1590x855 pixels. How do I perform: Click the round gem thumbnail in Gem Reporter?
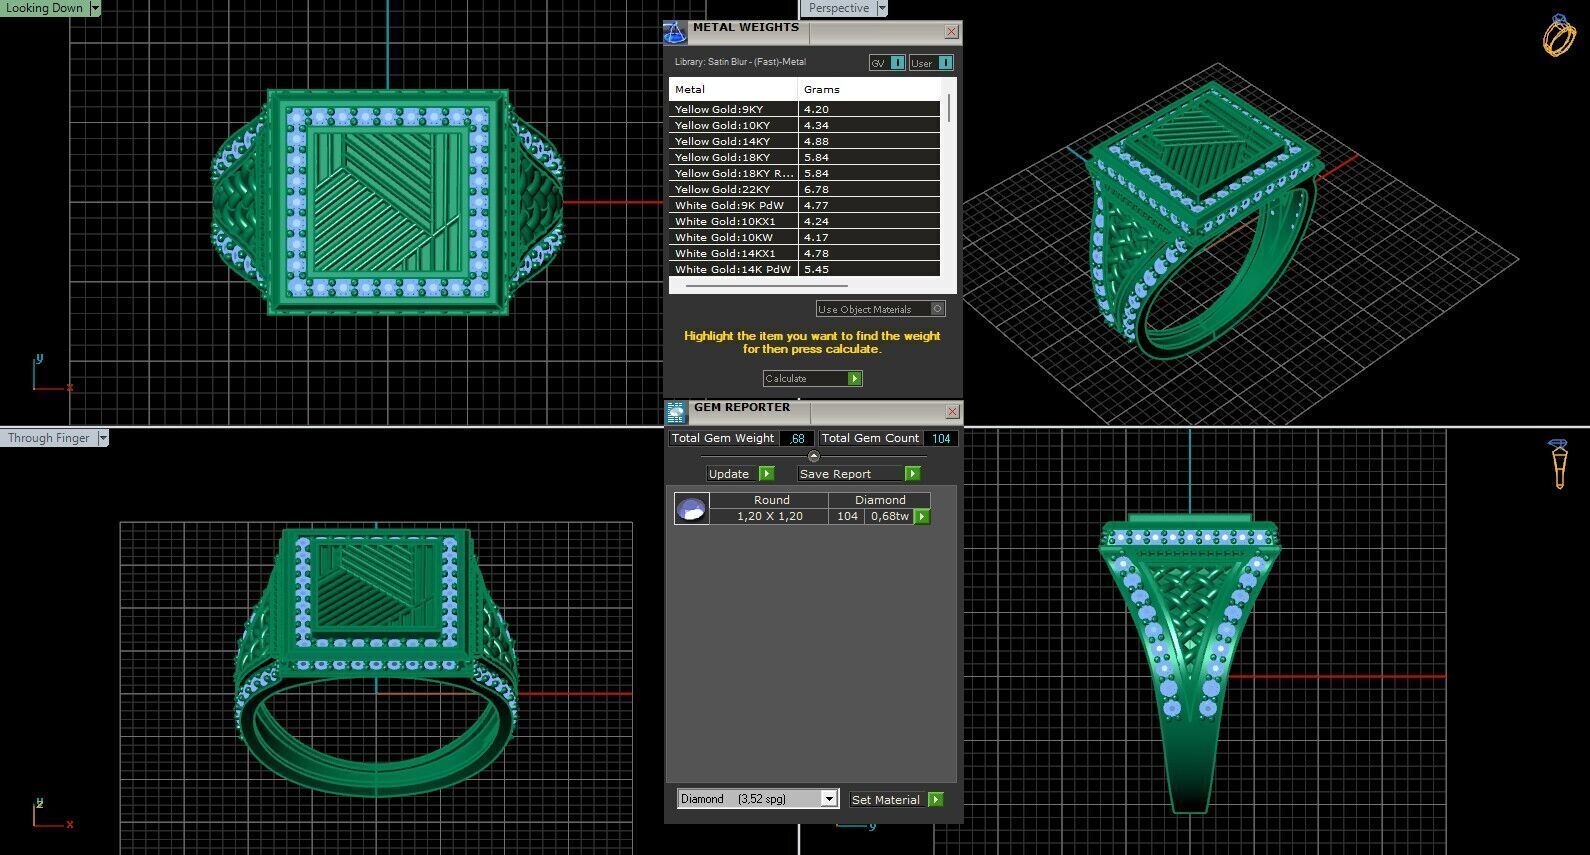point(691,509)
